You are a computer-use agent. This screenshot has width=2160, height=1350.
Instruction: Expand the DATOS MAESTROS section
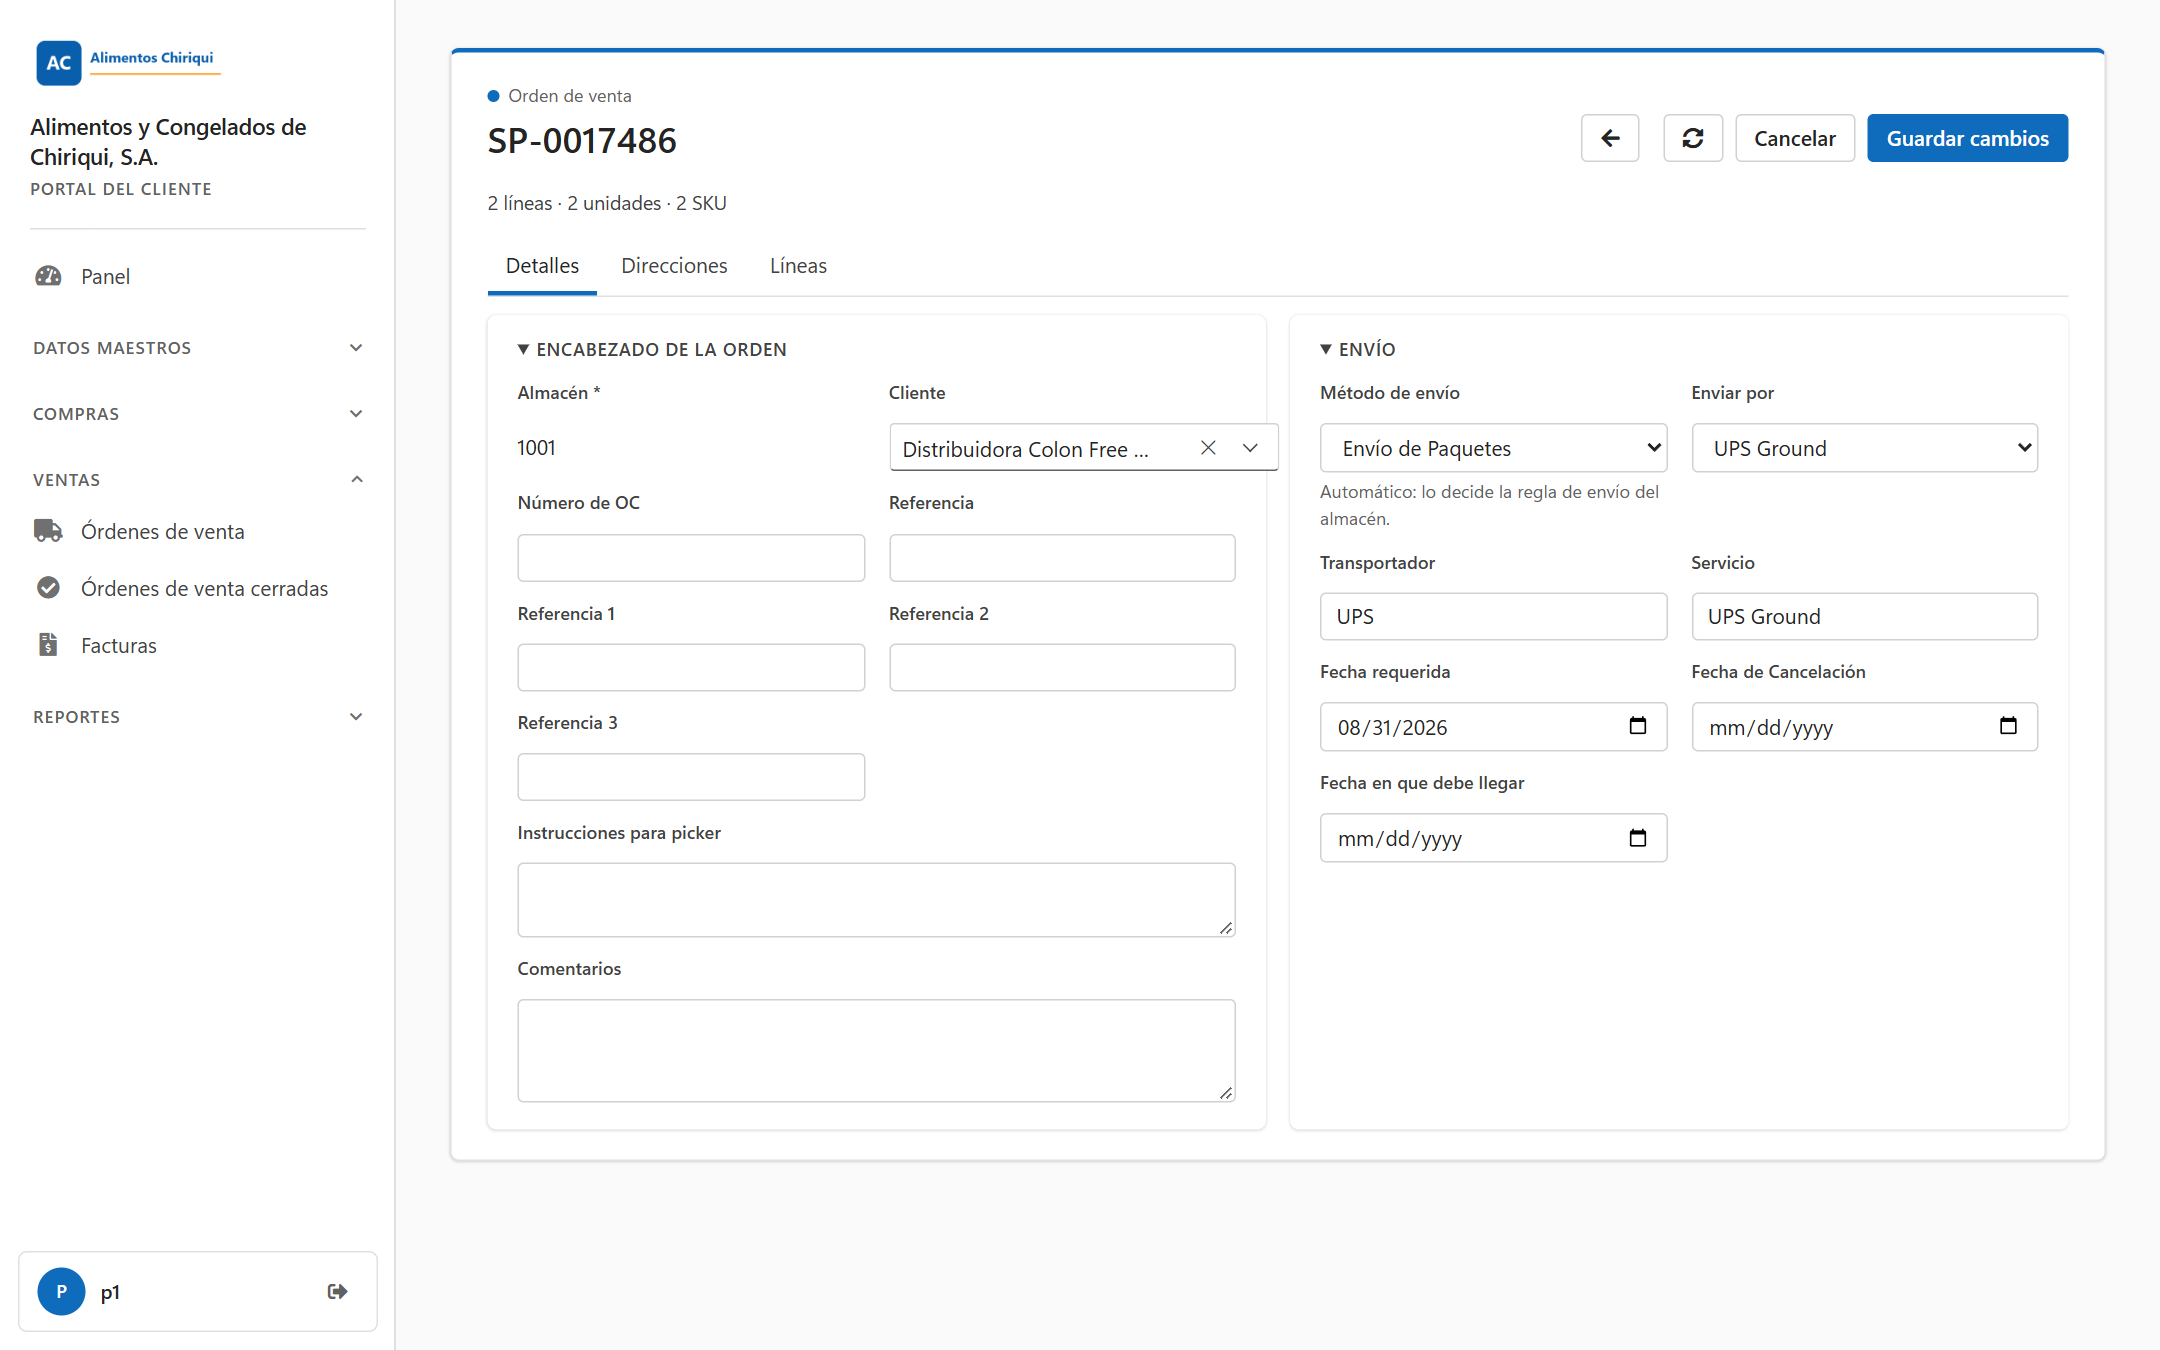pyautogui.click(x=198, y=348)
